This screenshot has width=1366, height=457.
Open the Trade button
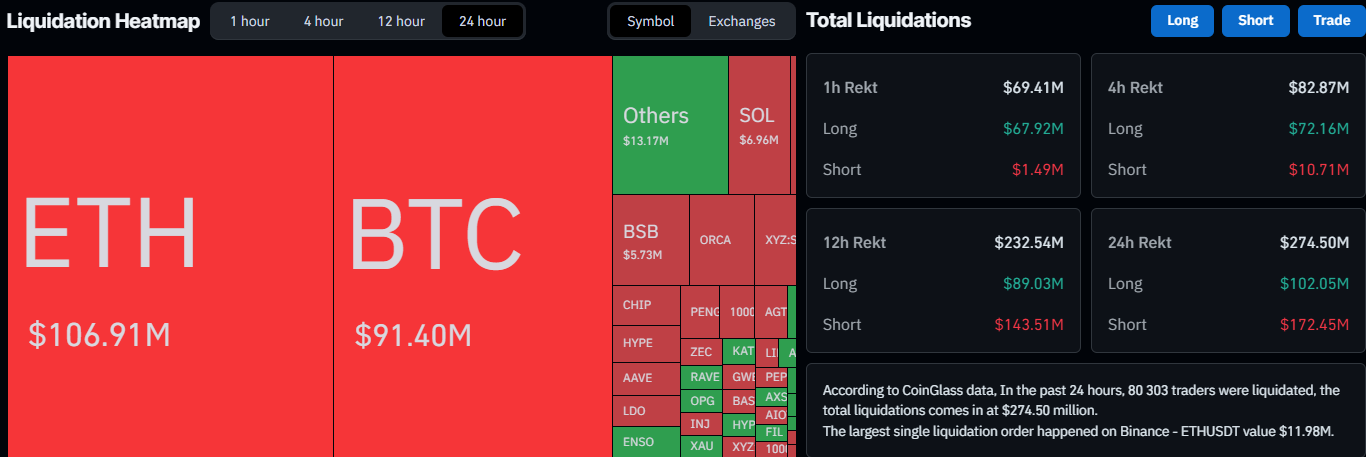tap(1331, 21)
